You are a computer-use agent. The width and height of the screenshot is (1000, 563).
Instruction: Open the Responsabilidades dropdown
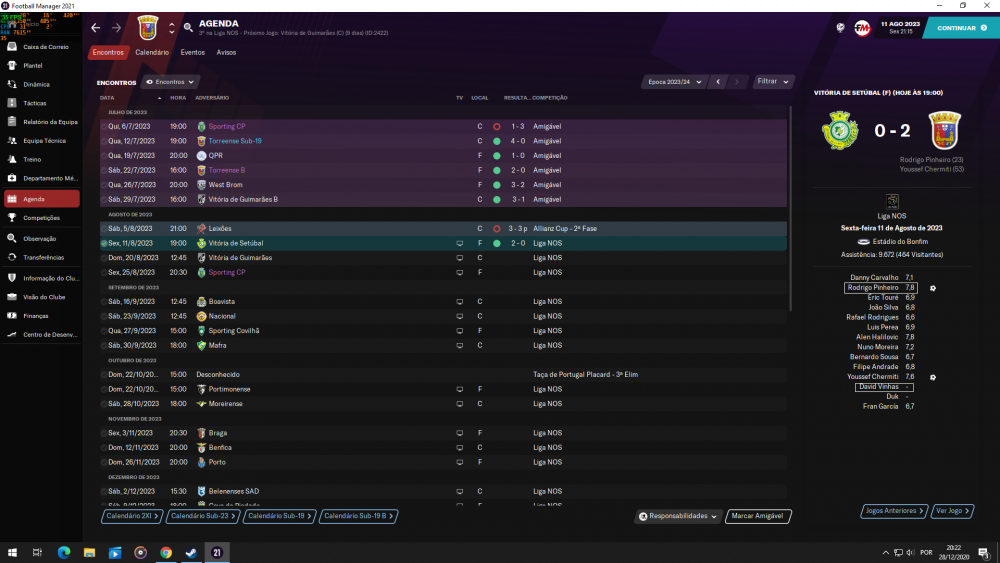[678, 516]
